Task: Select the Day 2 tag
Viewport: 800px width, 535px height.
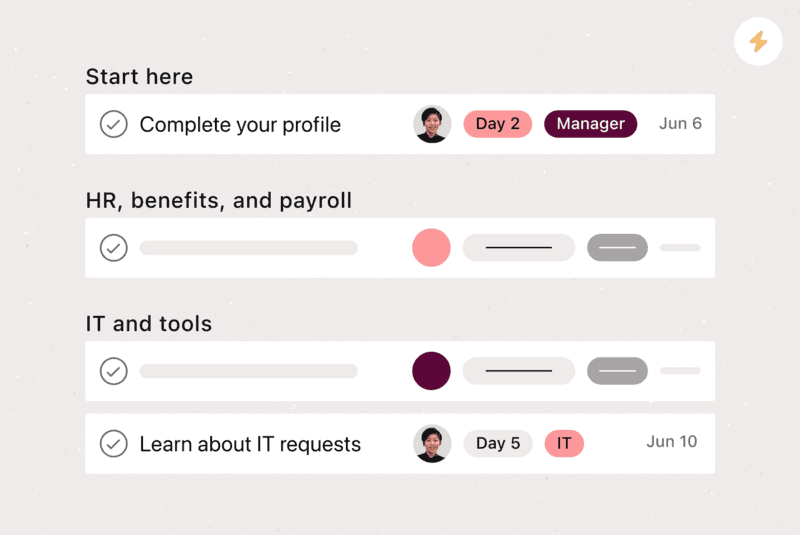Action: [x=497, y=124]
